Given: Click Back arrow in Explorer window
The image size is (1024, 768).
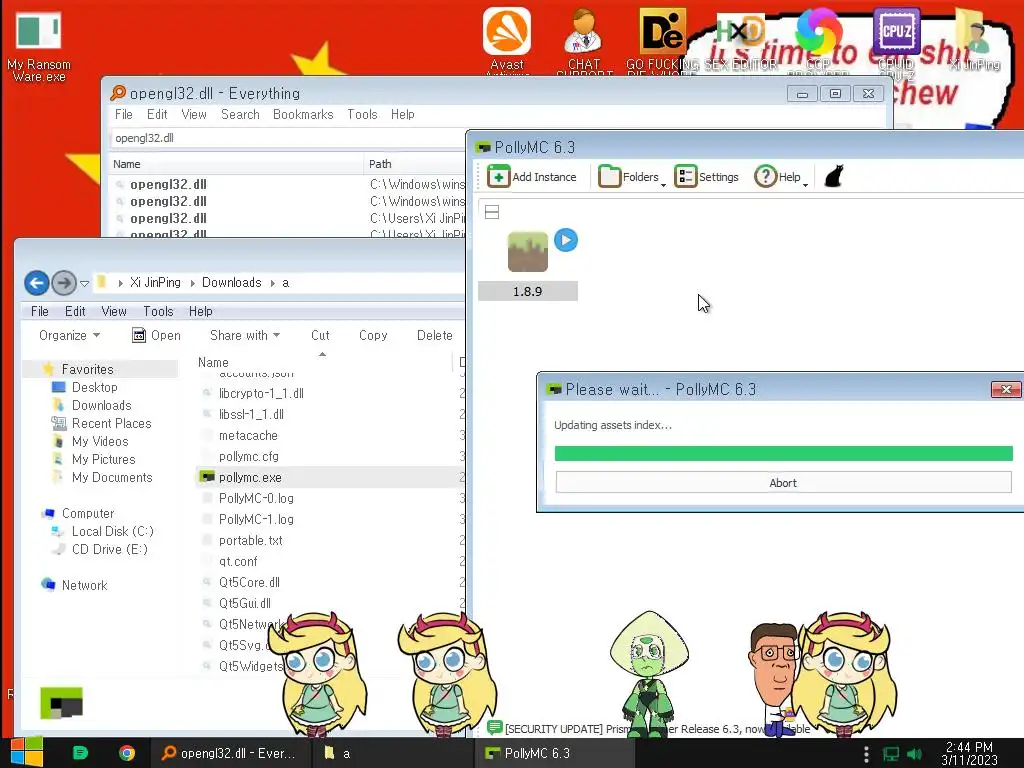Looking at the screenshot, I should [x=37, y=283].
